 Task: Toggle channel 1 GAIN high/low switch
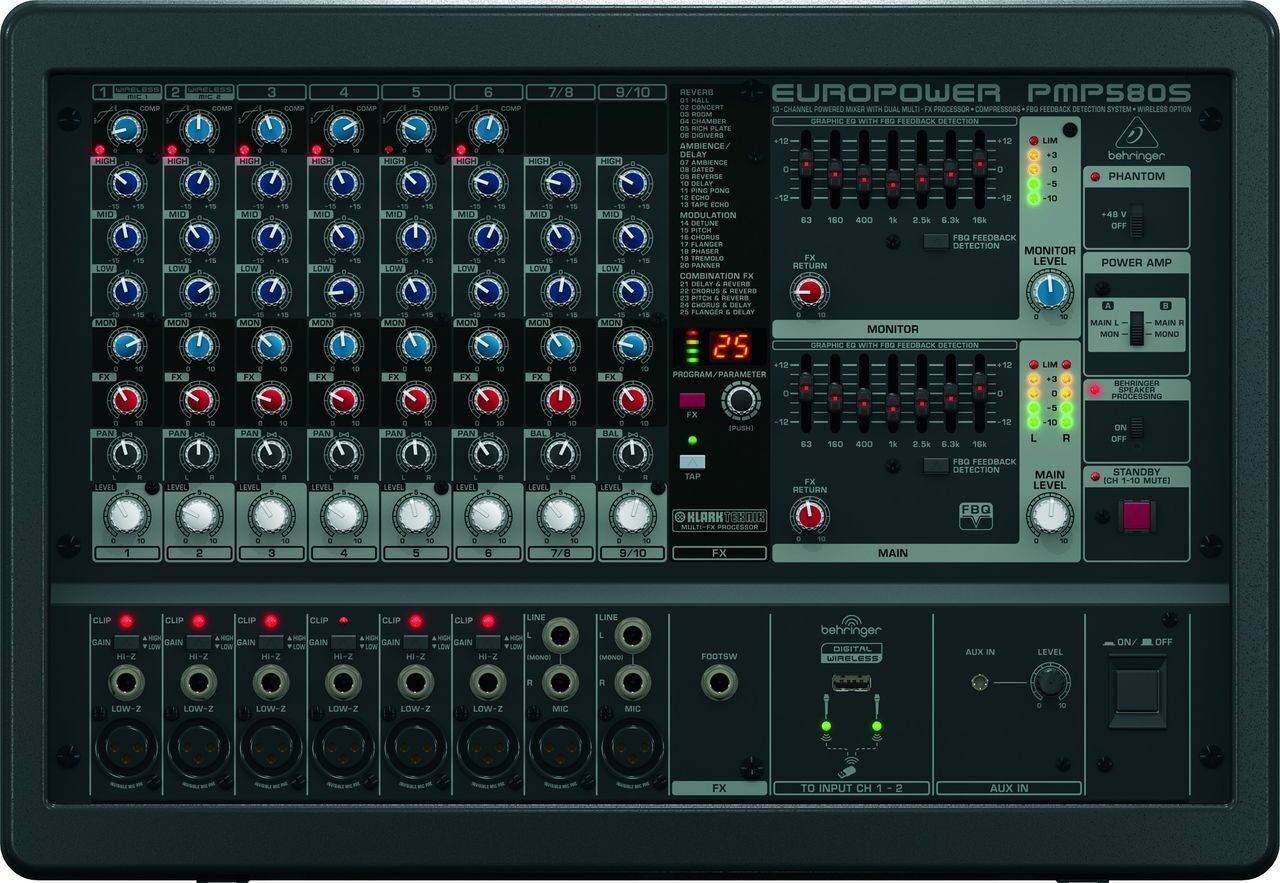click(x=127, y=642)
